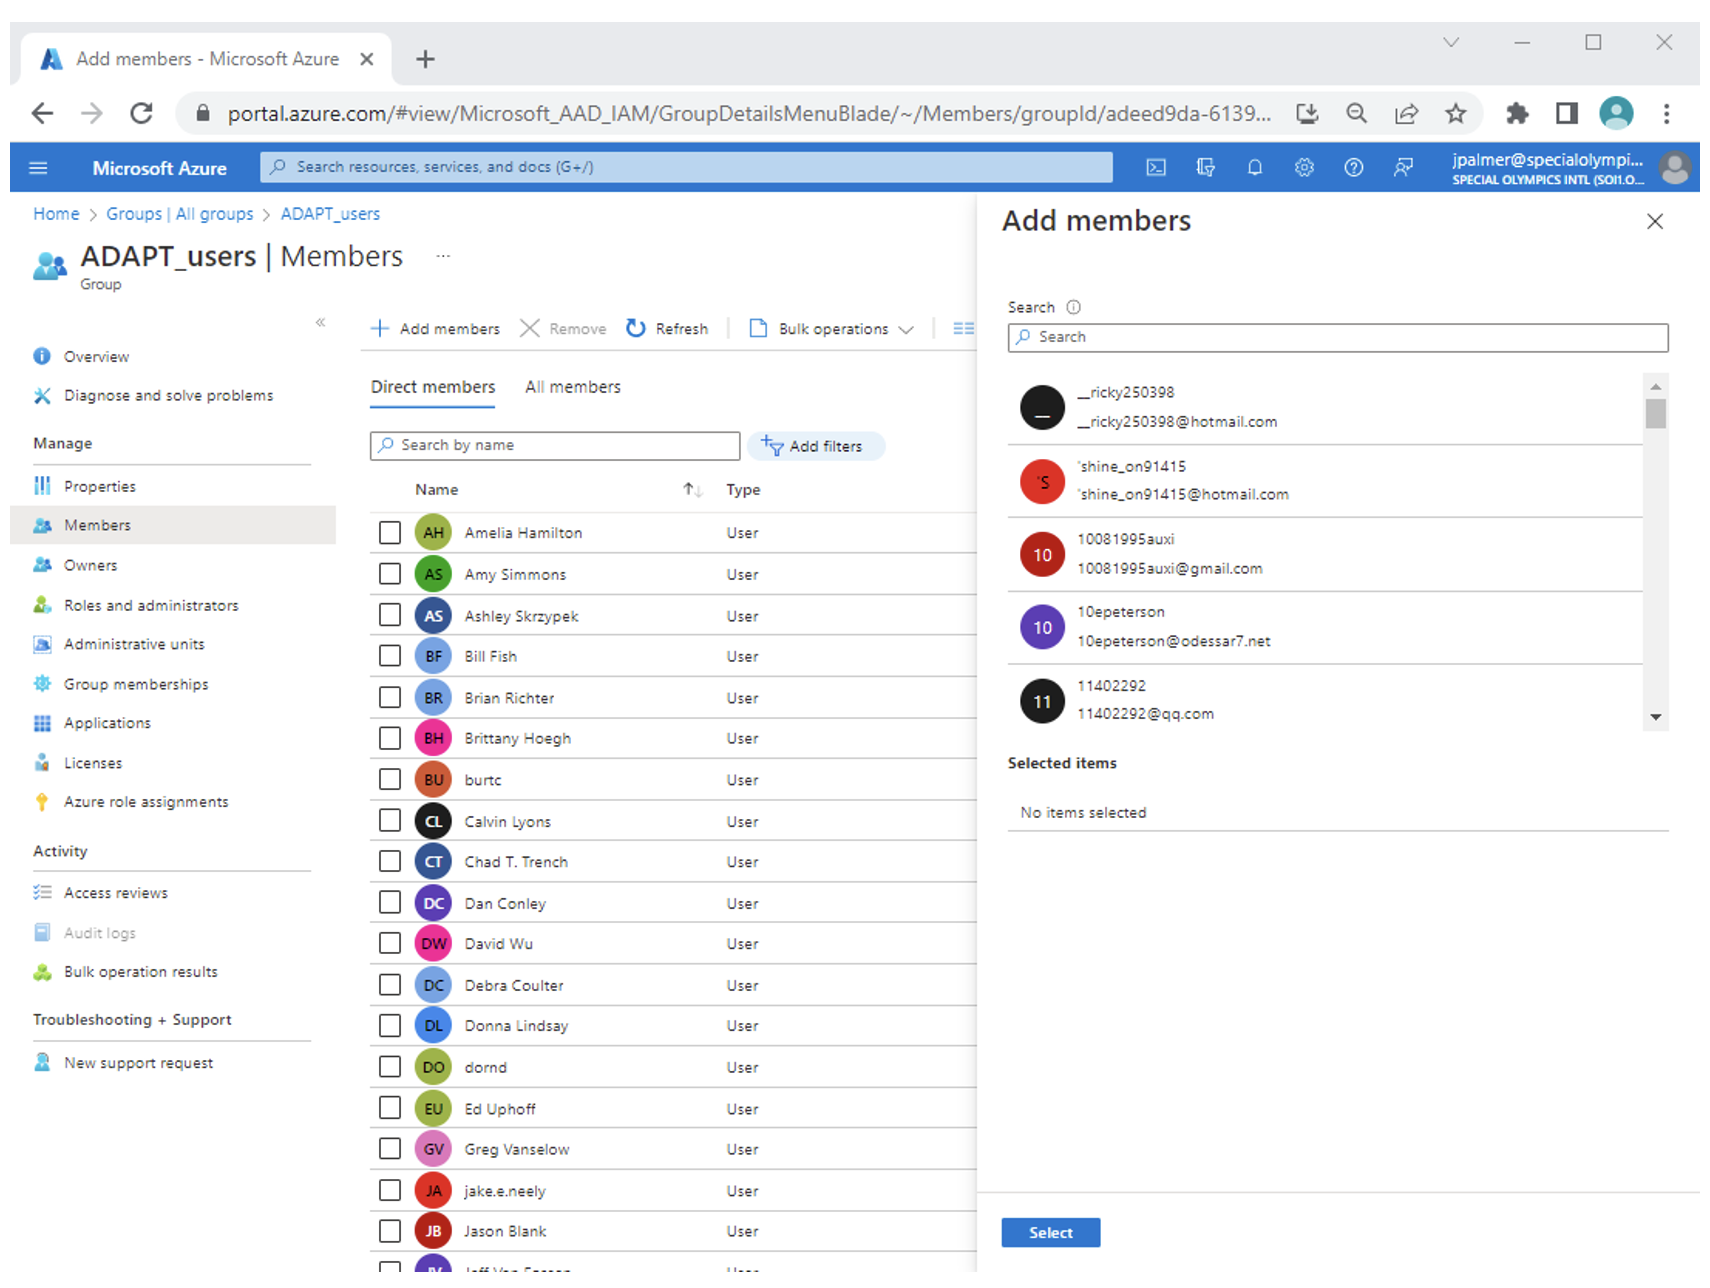
Task: Open Azure role assignments menu item
Action: 146,802
